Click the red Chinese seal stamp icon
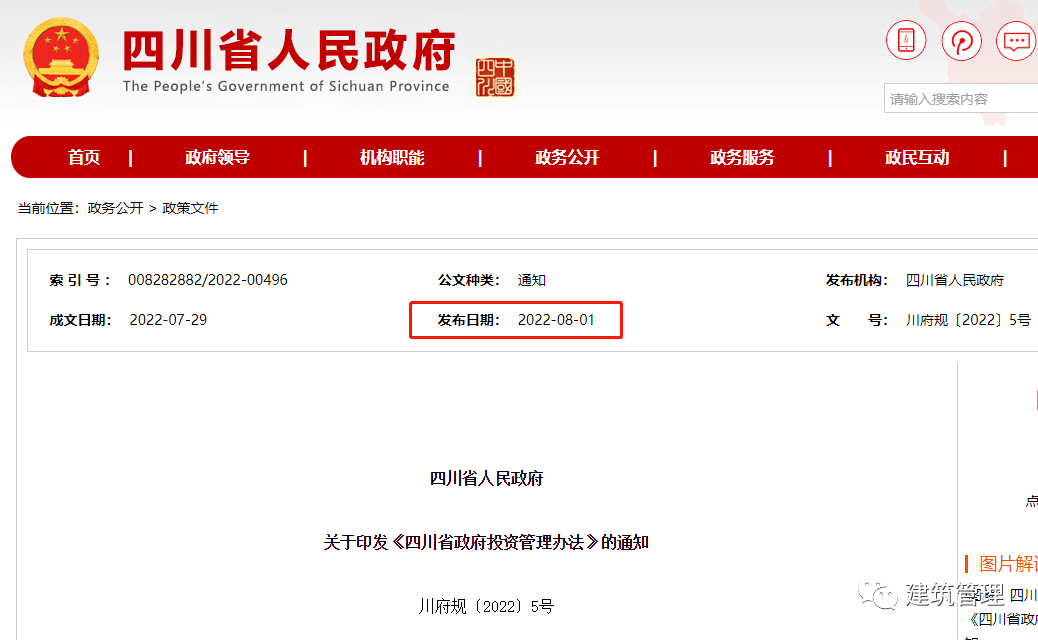Screen dimensions: 1038x640 tap(495, 77)
